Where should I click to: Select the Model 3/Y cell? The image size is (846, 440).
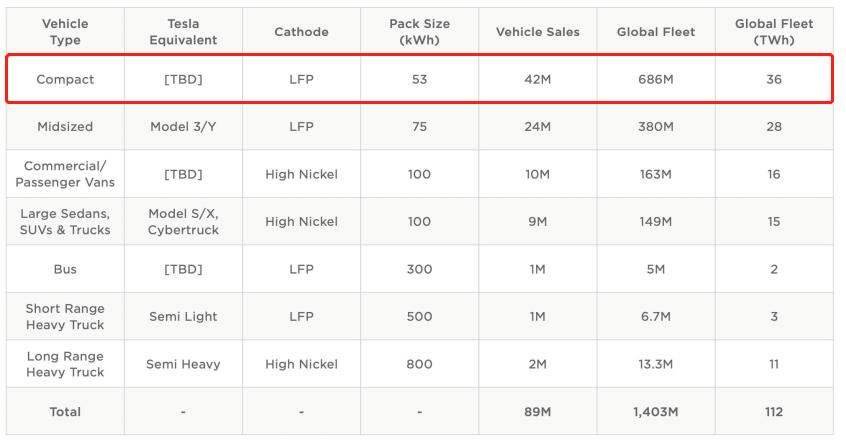pyautogui.click(x=183, y=127)
